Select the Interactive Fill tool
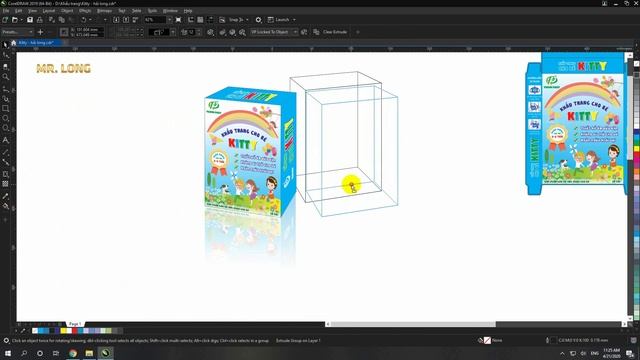 point(5,206)
